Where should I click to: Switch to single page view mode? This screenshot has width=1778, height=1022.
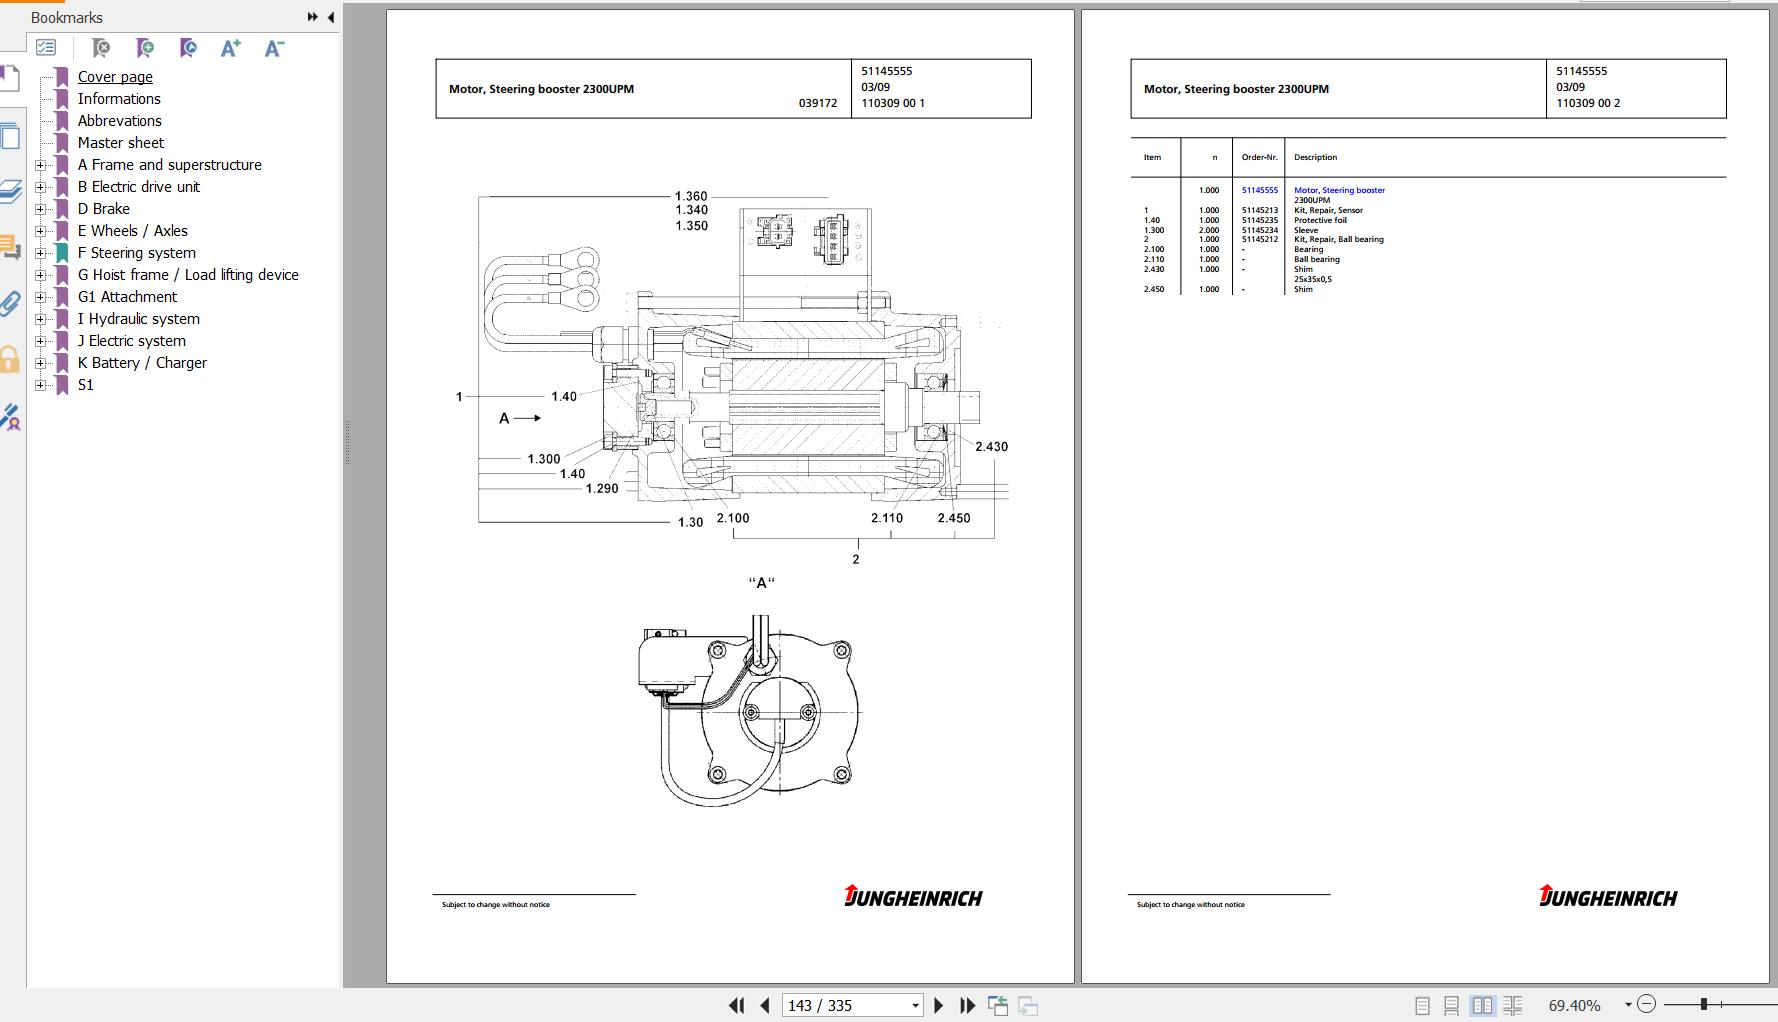tap(1422, 1005)
